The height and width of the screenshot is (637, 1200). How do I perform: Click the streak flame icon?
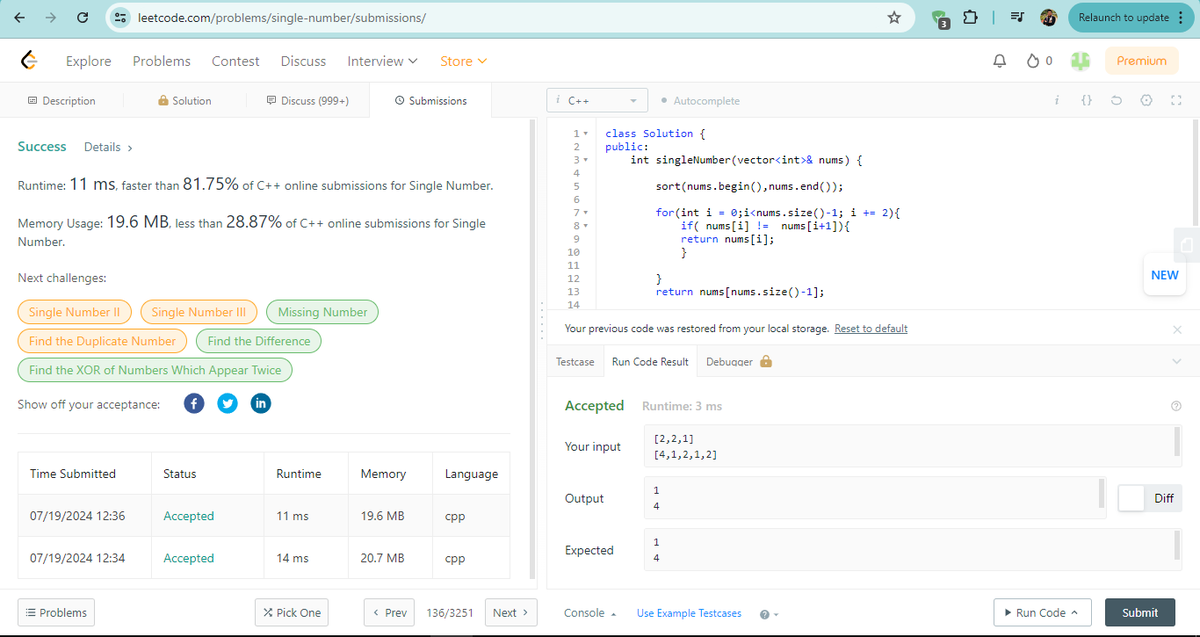[x=1034, y=61]
